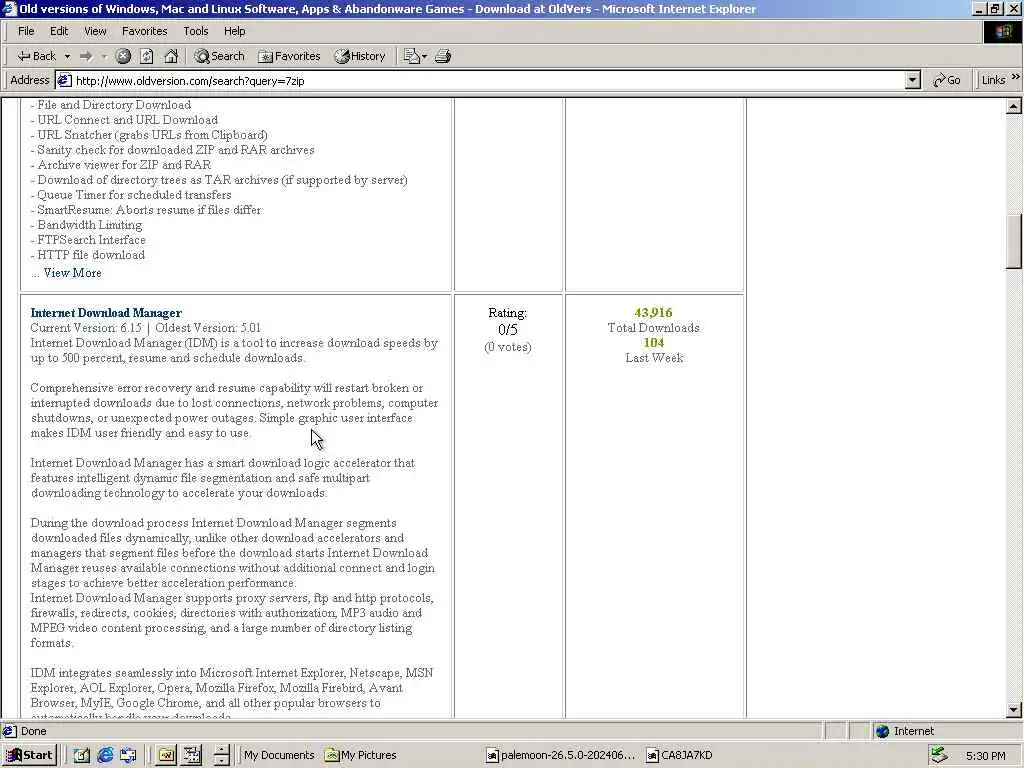Open the View menu
Viewport: 1024px width, 768px height.
(x=95, y=31)
